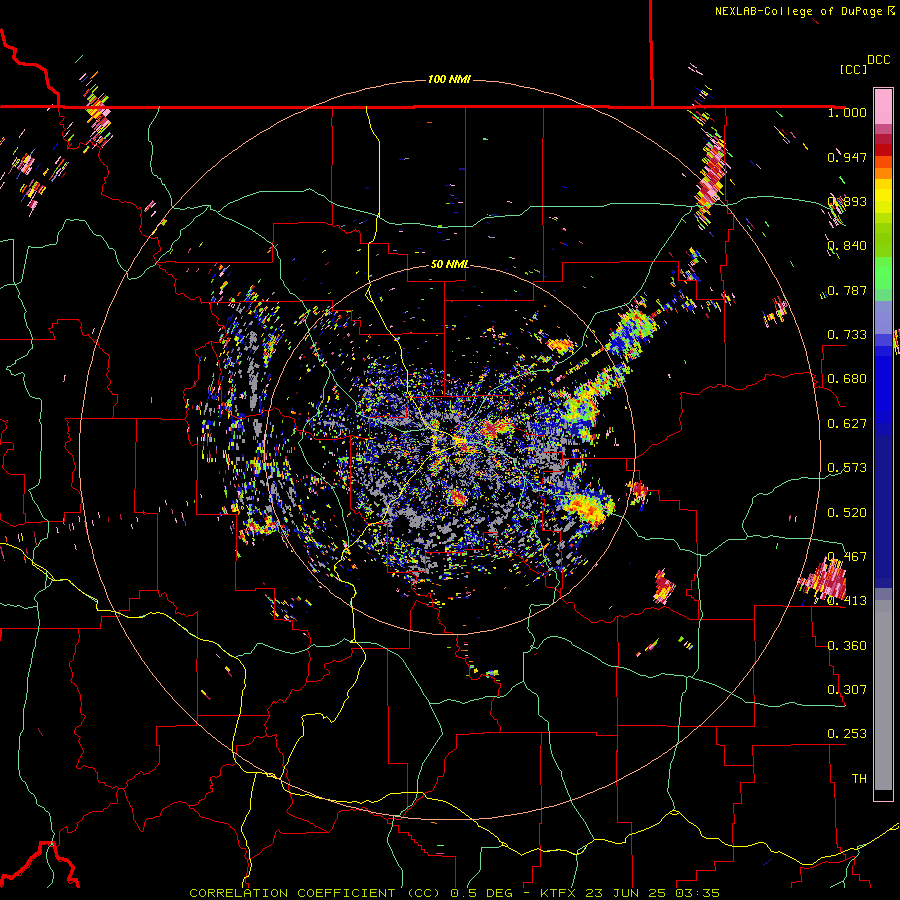This screenshot has height=900, width=900.
Task: Click the pink top band of color scale
Action: (883, 106)
